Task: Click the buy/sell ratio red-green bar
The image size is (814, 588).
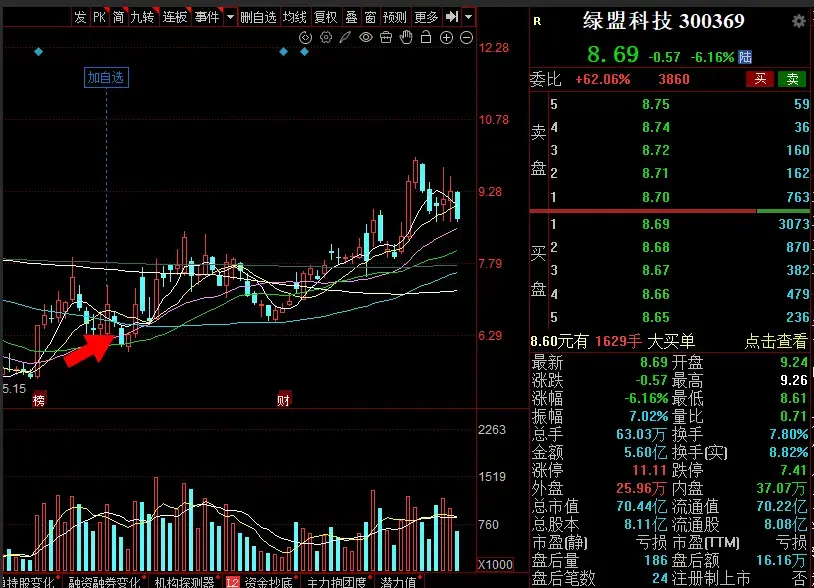Action: tap(669, 211)
